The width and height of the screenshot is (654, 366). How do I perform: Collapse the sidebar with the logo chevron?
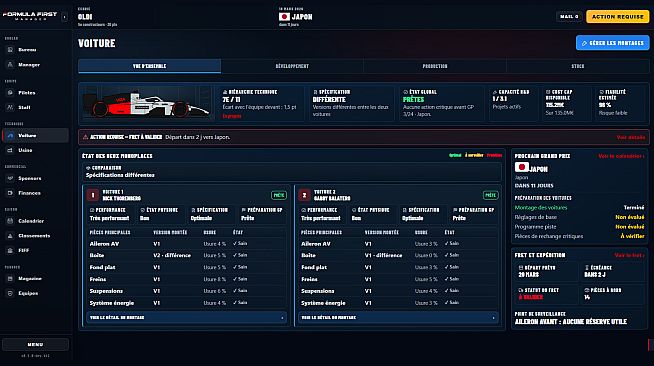click(64, 17)
